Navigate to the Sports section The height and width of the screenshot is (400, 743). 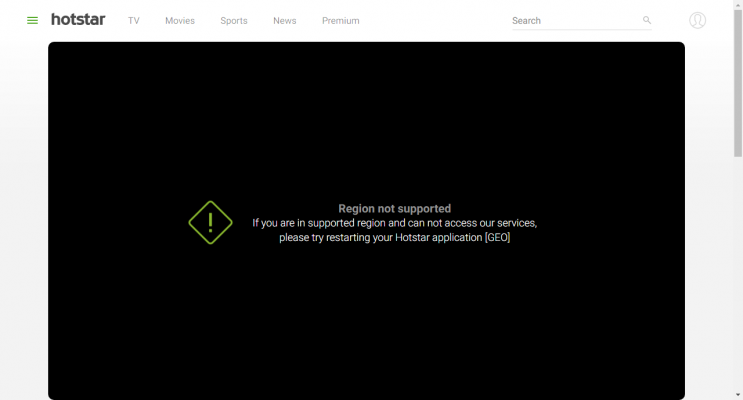coord(233,21)
